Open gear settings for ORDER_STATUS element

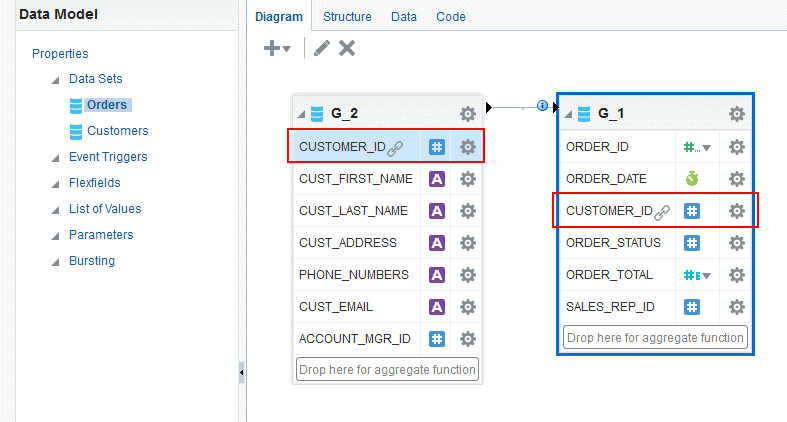(736, 243)
